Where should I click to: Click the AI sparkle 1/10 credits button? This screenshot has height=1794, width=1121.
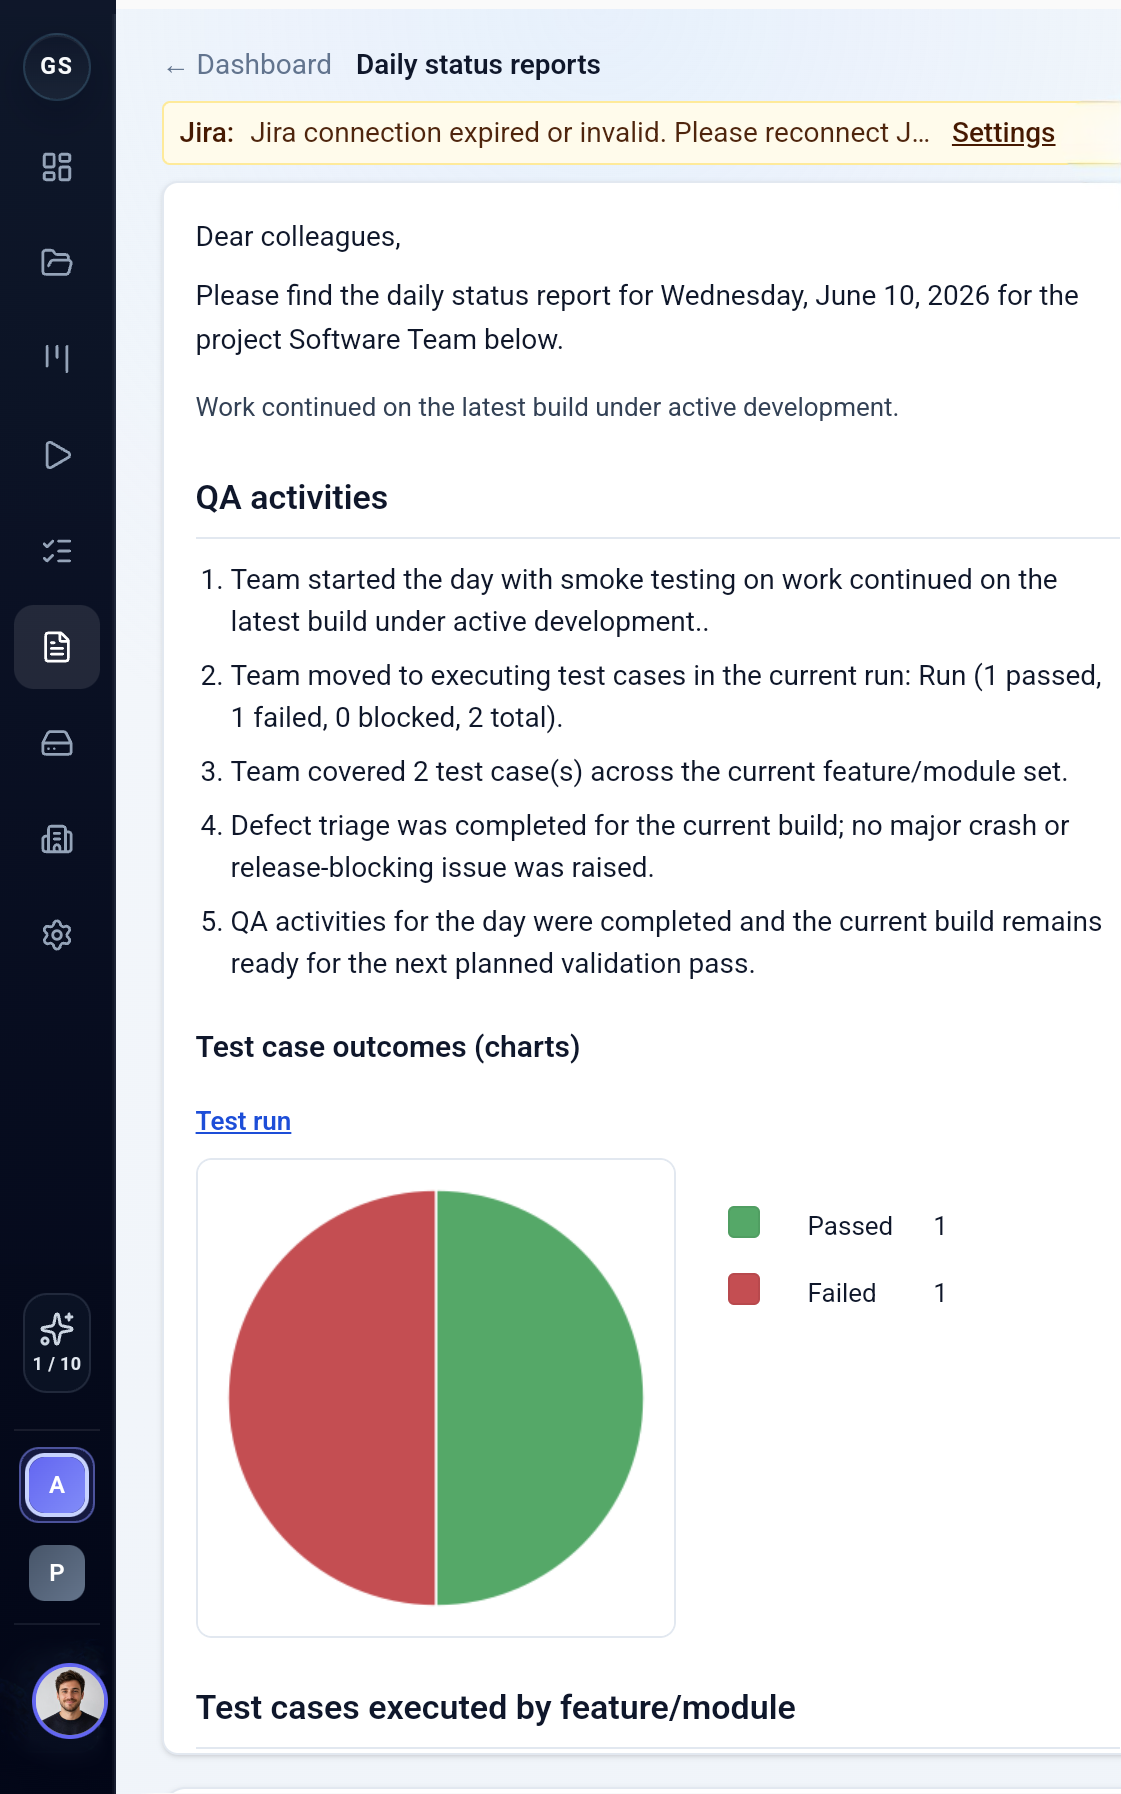coord(57,1342)
